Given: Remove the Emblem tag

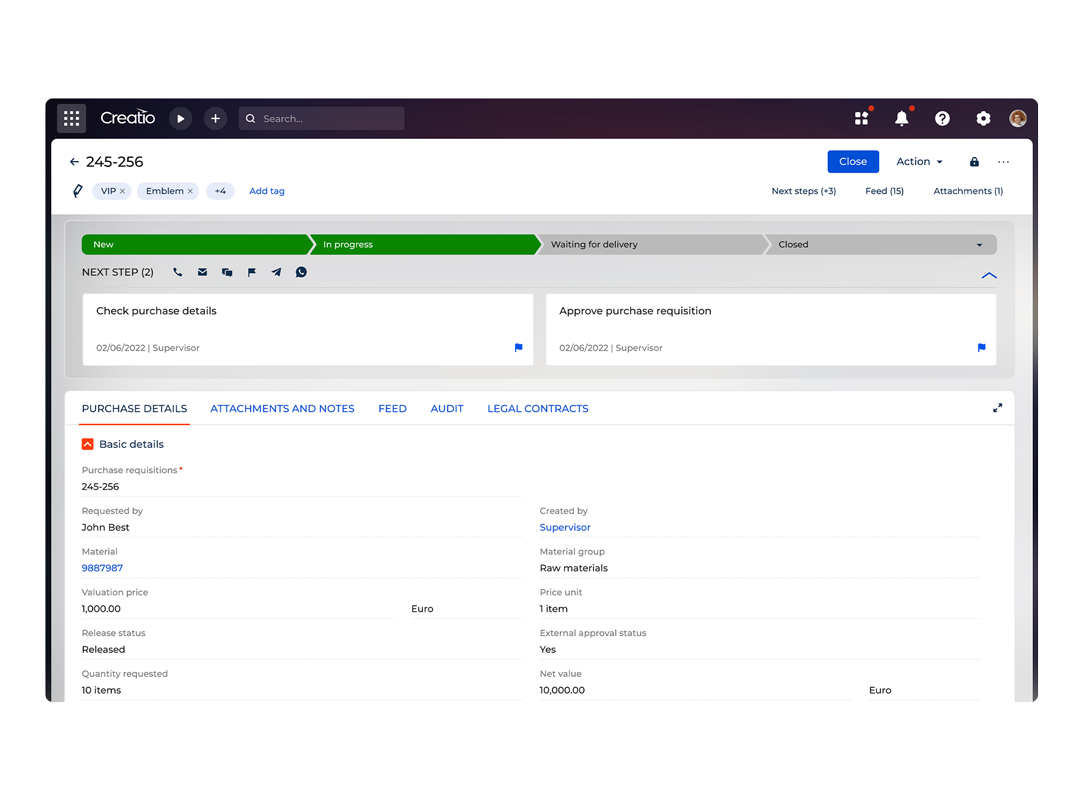Looking at the screenshot, I should (x=190, y=191).
